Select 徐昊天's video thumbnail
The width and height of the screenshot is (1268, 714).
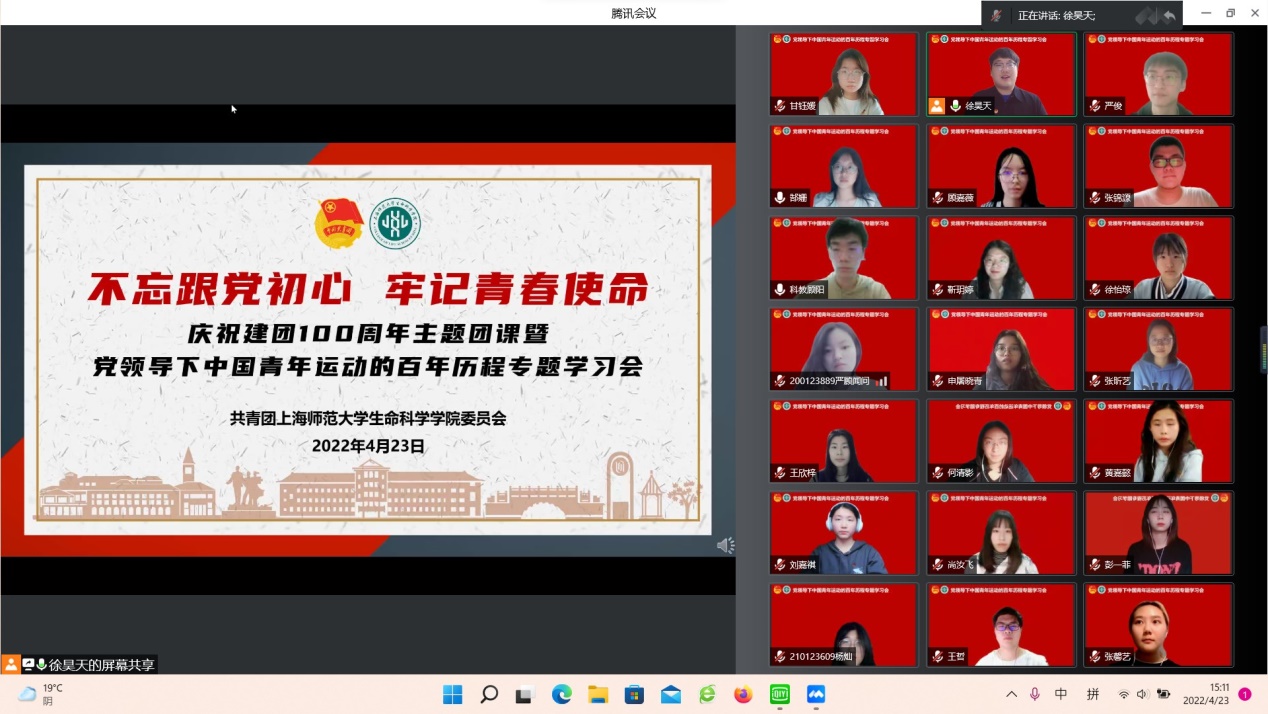pyautogui.click(x=1001, y=74)
